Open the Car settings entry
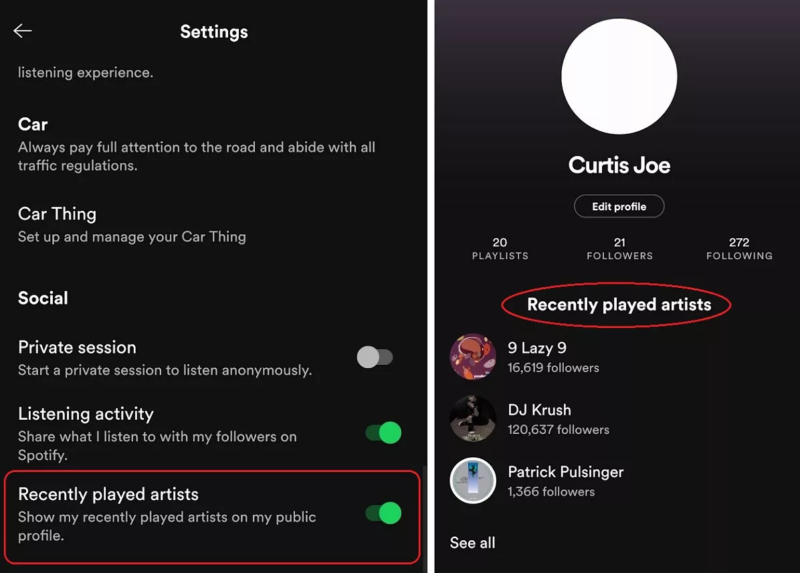Screen dimensions: 800x573 tap(196, 144)
